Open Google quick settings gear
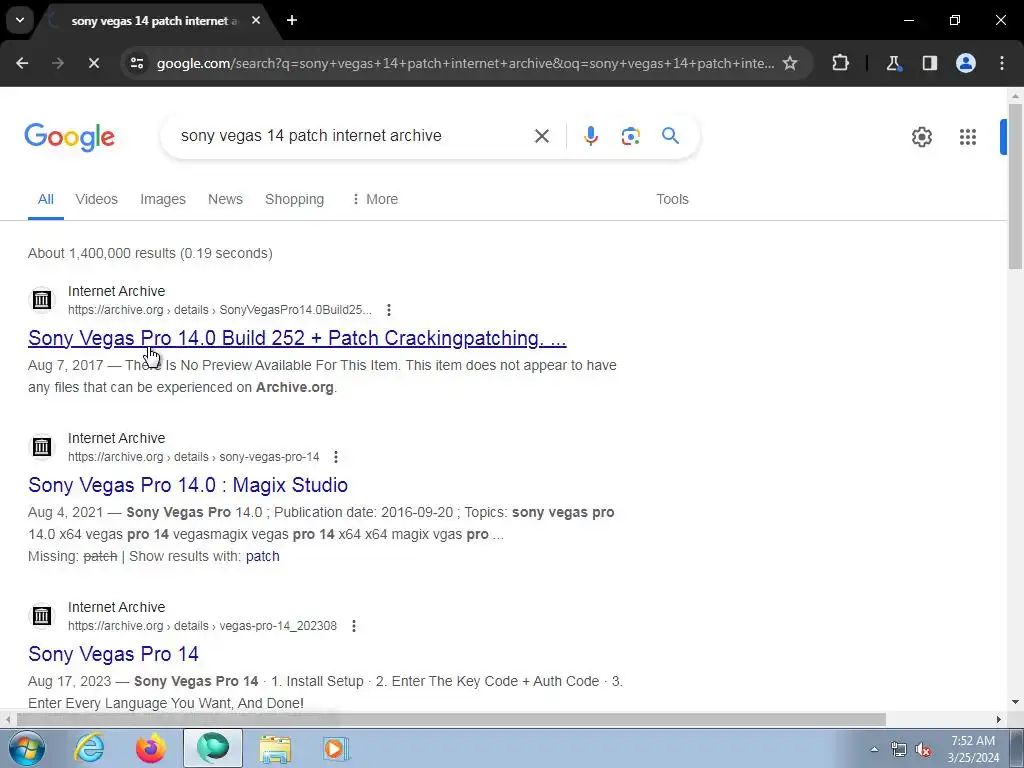The width and height of the screenshot is (1024, 768). pos(921,136)
